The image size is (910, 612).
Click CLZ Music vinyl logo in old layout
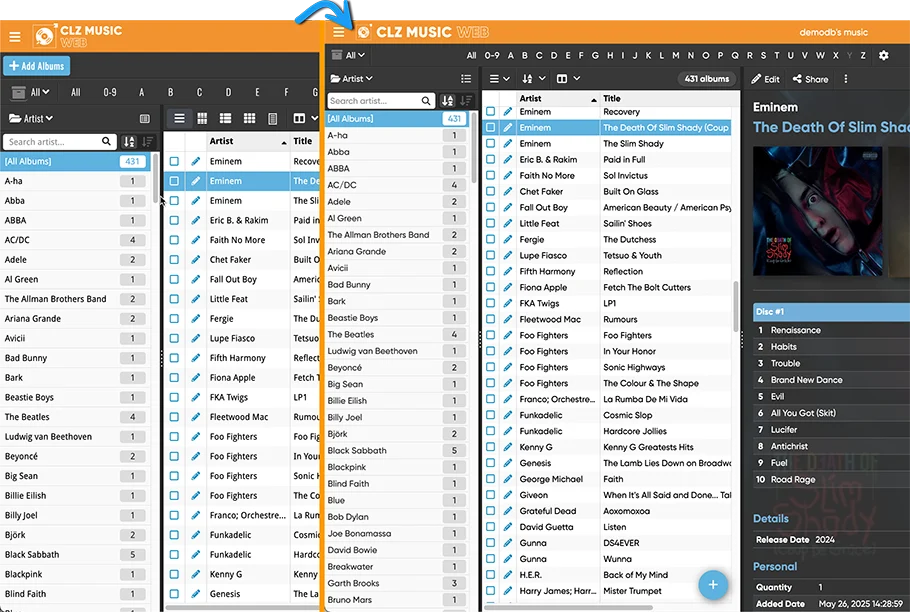click(44, 36)
